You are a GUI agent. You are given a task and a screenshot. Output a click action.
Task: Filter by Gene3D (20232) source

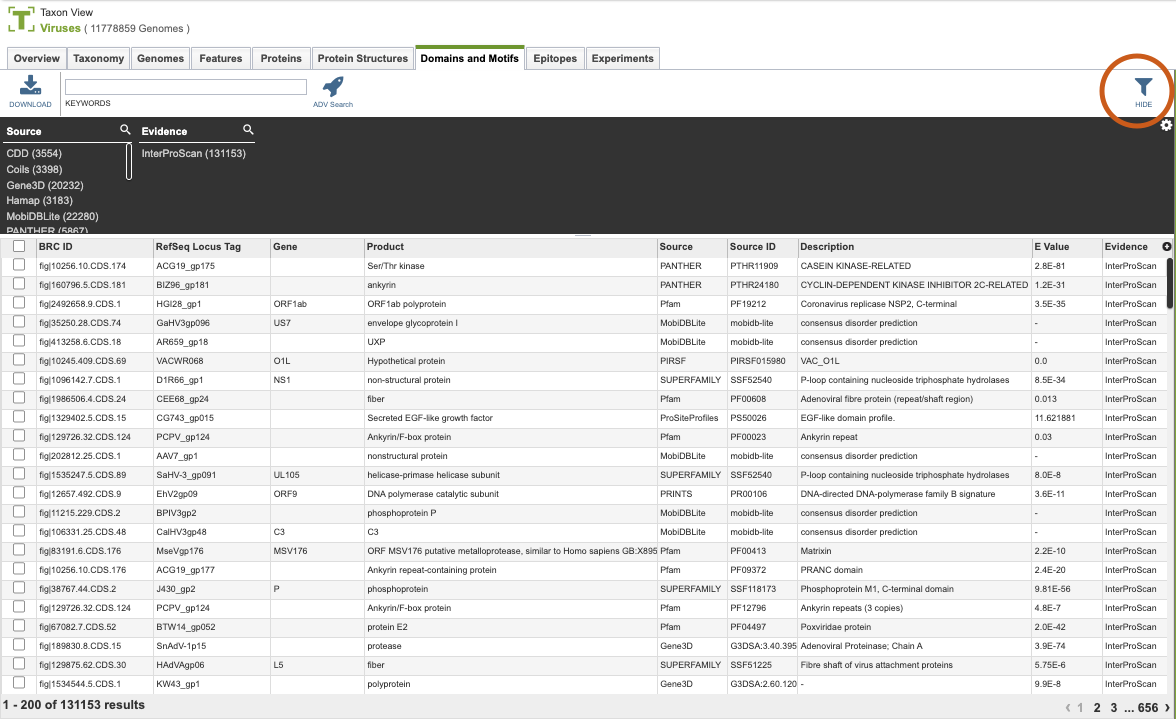[45, 185]
